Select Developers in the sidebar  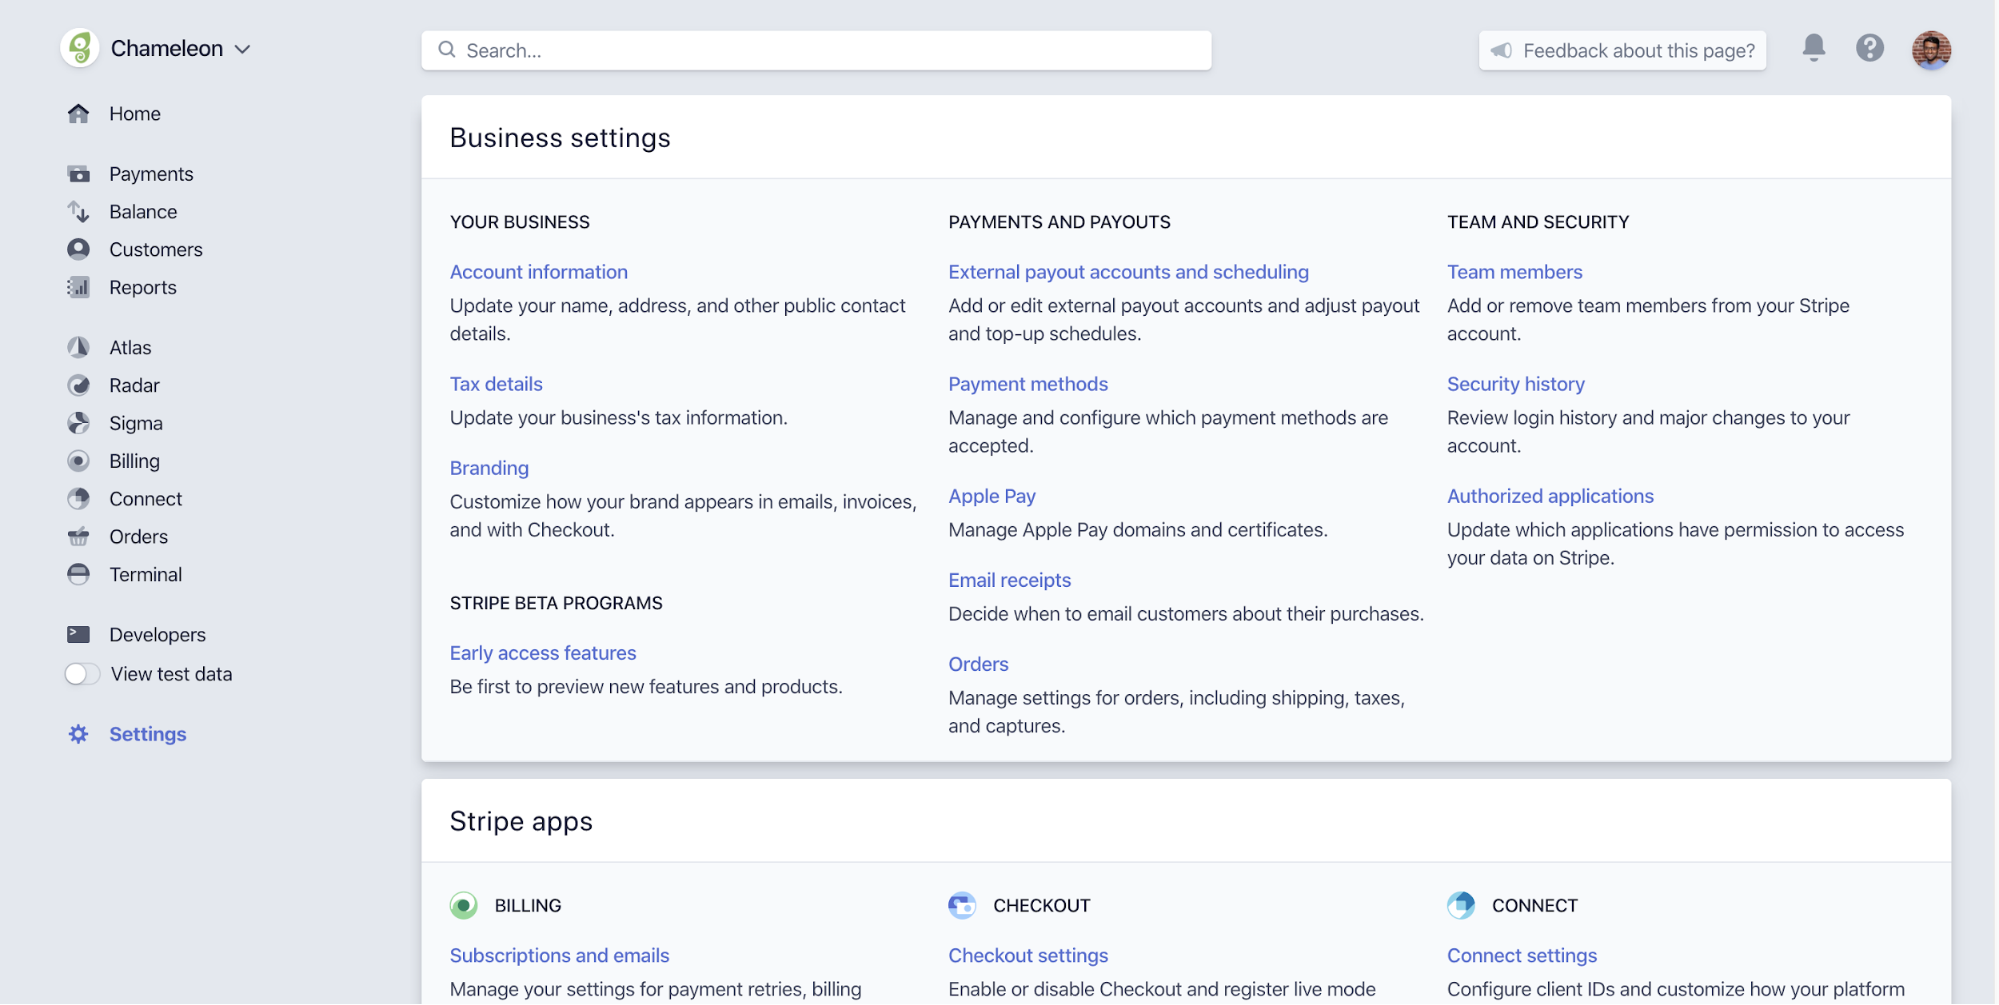[157, 634]
